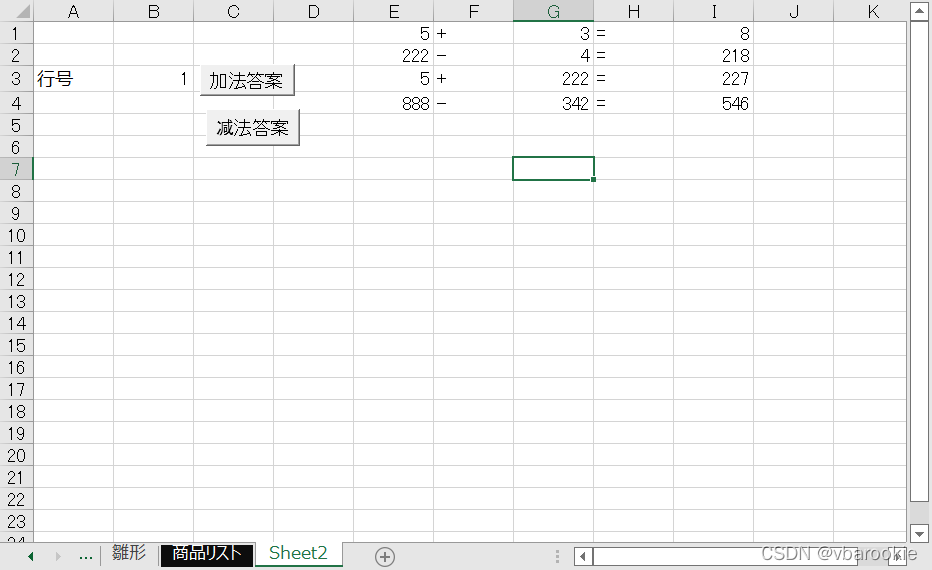Add a new sheet with plus icon
The height and width of the screenshot is (570, 932).
385,557
